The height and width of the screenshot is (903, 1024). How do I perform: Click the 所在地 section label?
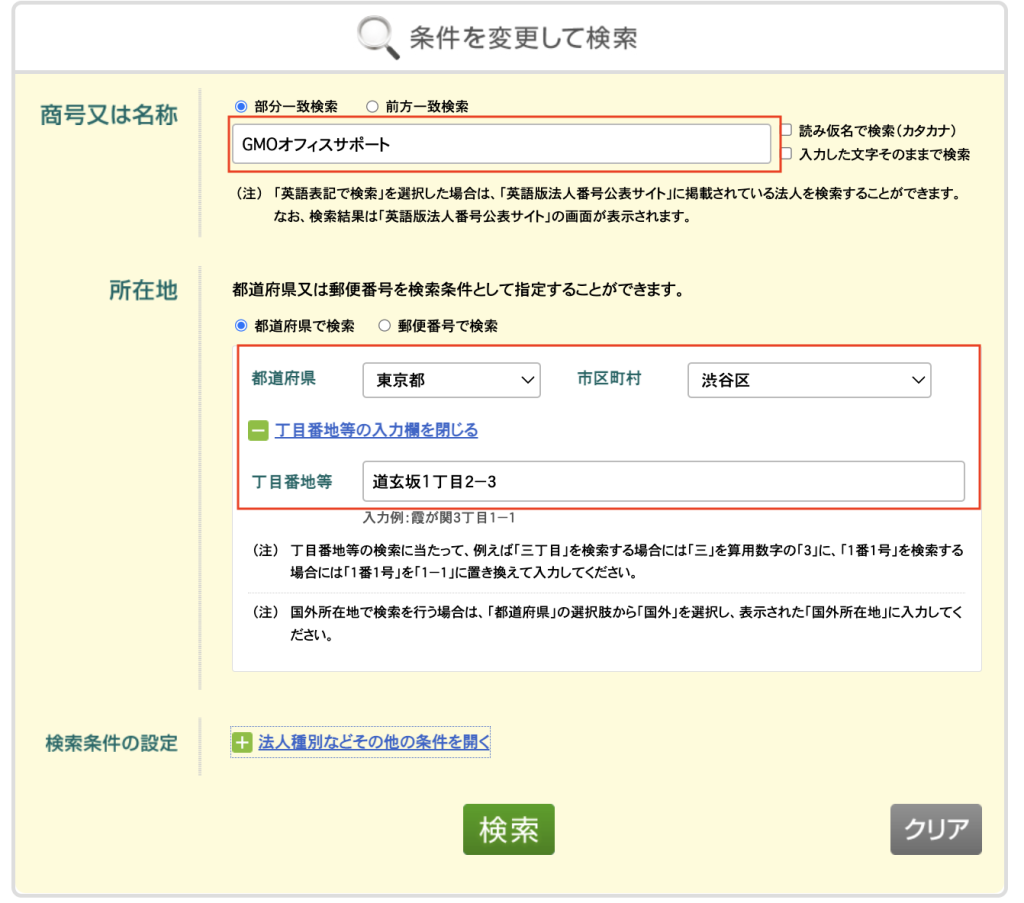(x=143, y=290)
